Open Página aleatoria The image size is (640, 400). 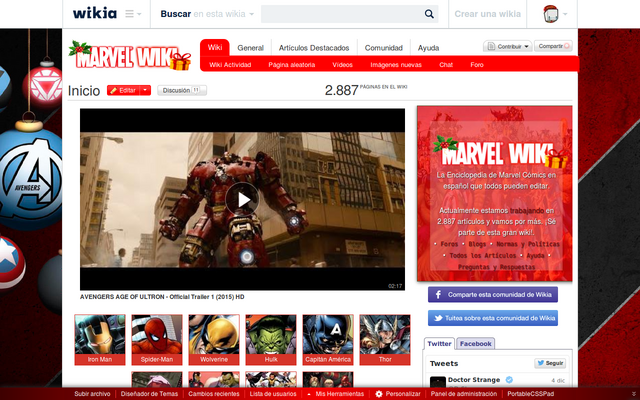(291, 64)
